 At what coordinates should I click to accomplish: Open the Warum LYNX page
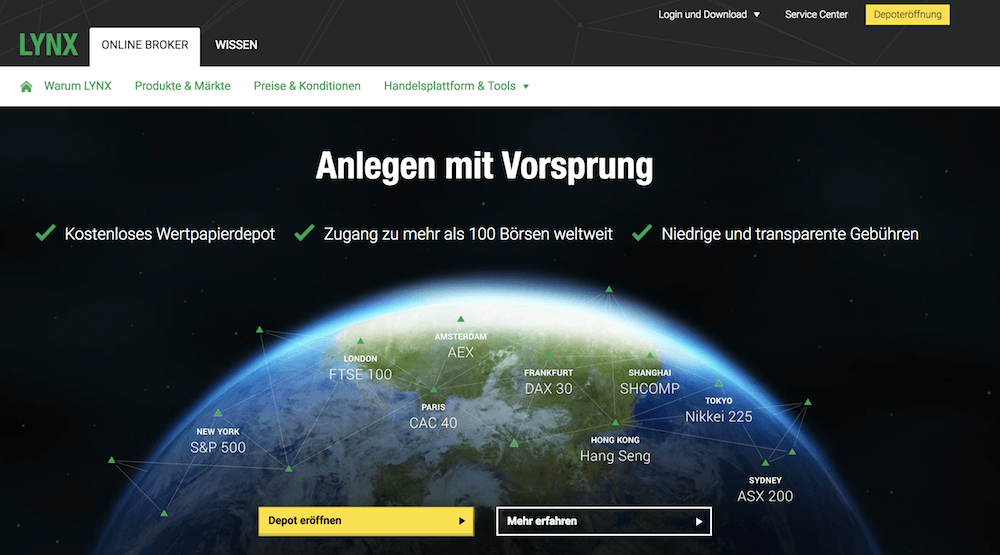click(78, 86)
